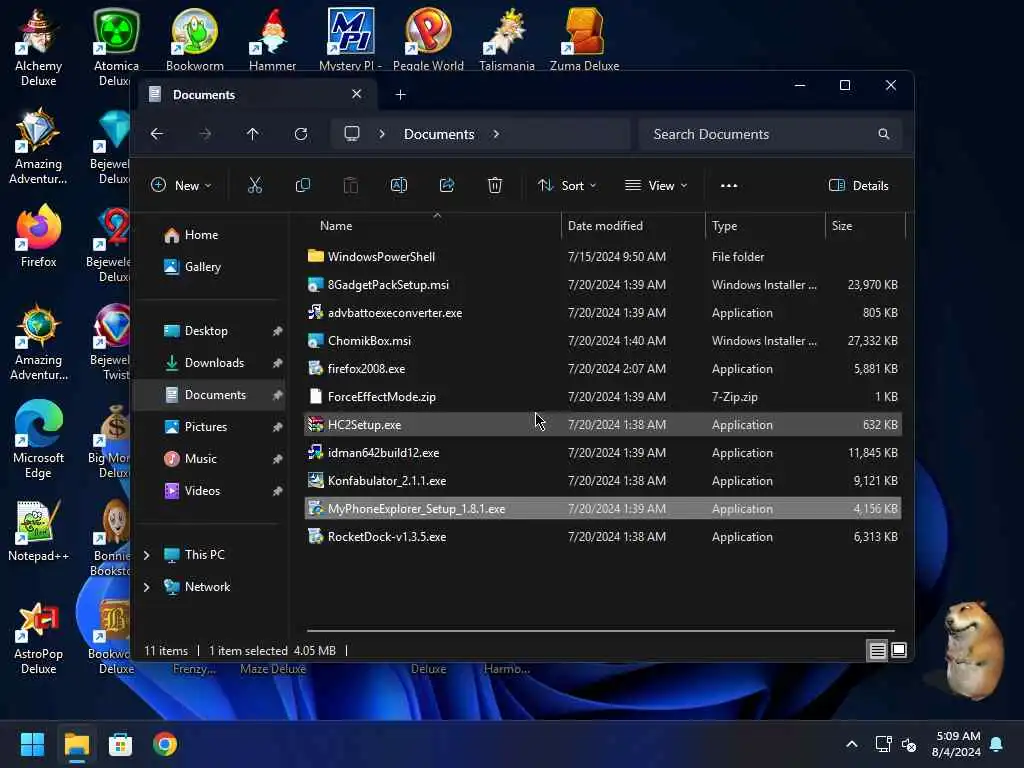The height and width of the screenshot is (768, 1024).
Task: Open Peggle World desktop shortcut
Action: tap(428, 39)
